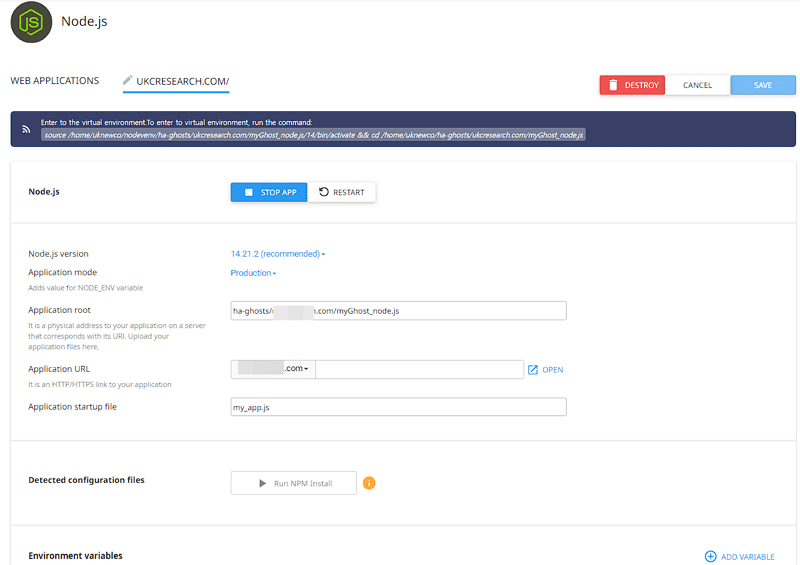Click the 'Application startup file' label

pos(72,407)
